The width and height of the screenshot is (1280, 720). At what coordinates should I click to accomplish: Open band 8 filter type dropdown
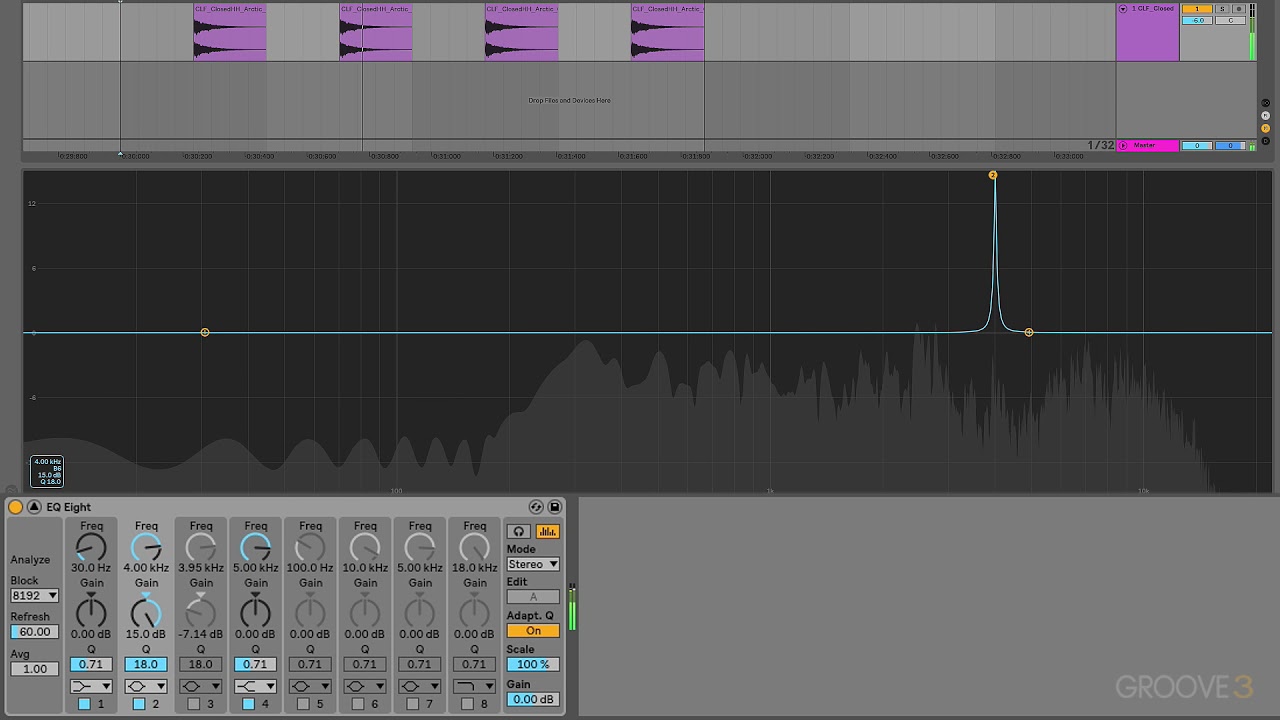coord(474,686)
